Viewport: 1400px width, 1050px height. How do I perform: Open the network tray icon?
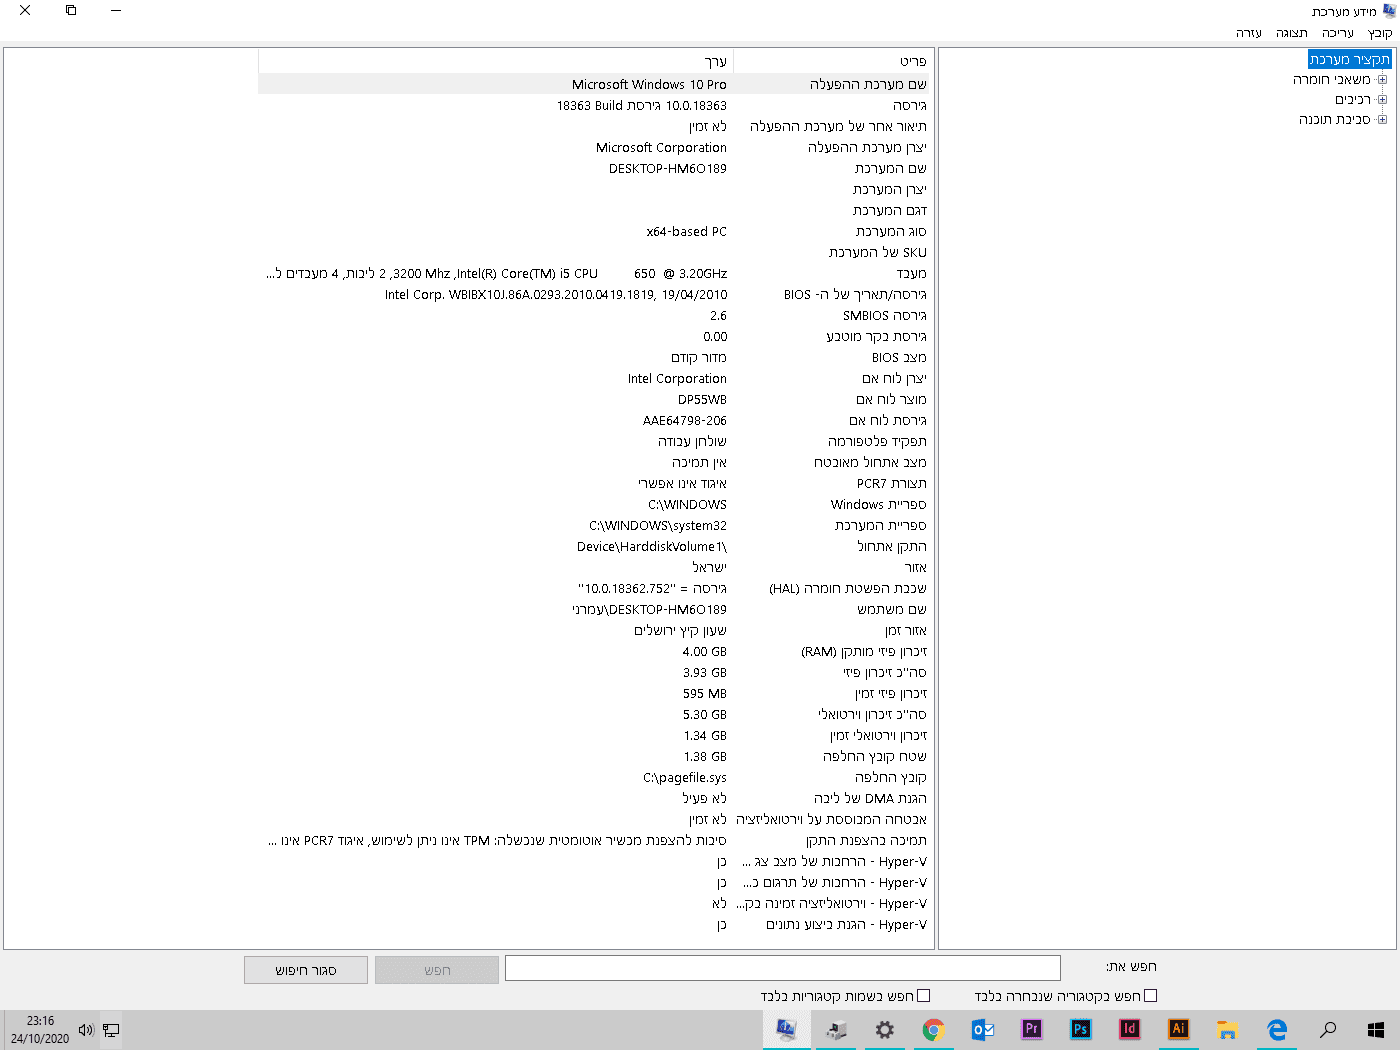(111, 1030)
